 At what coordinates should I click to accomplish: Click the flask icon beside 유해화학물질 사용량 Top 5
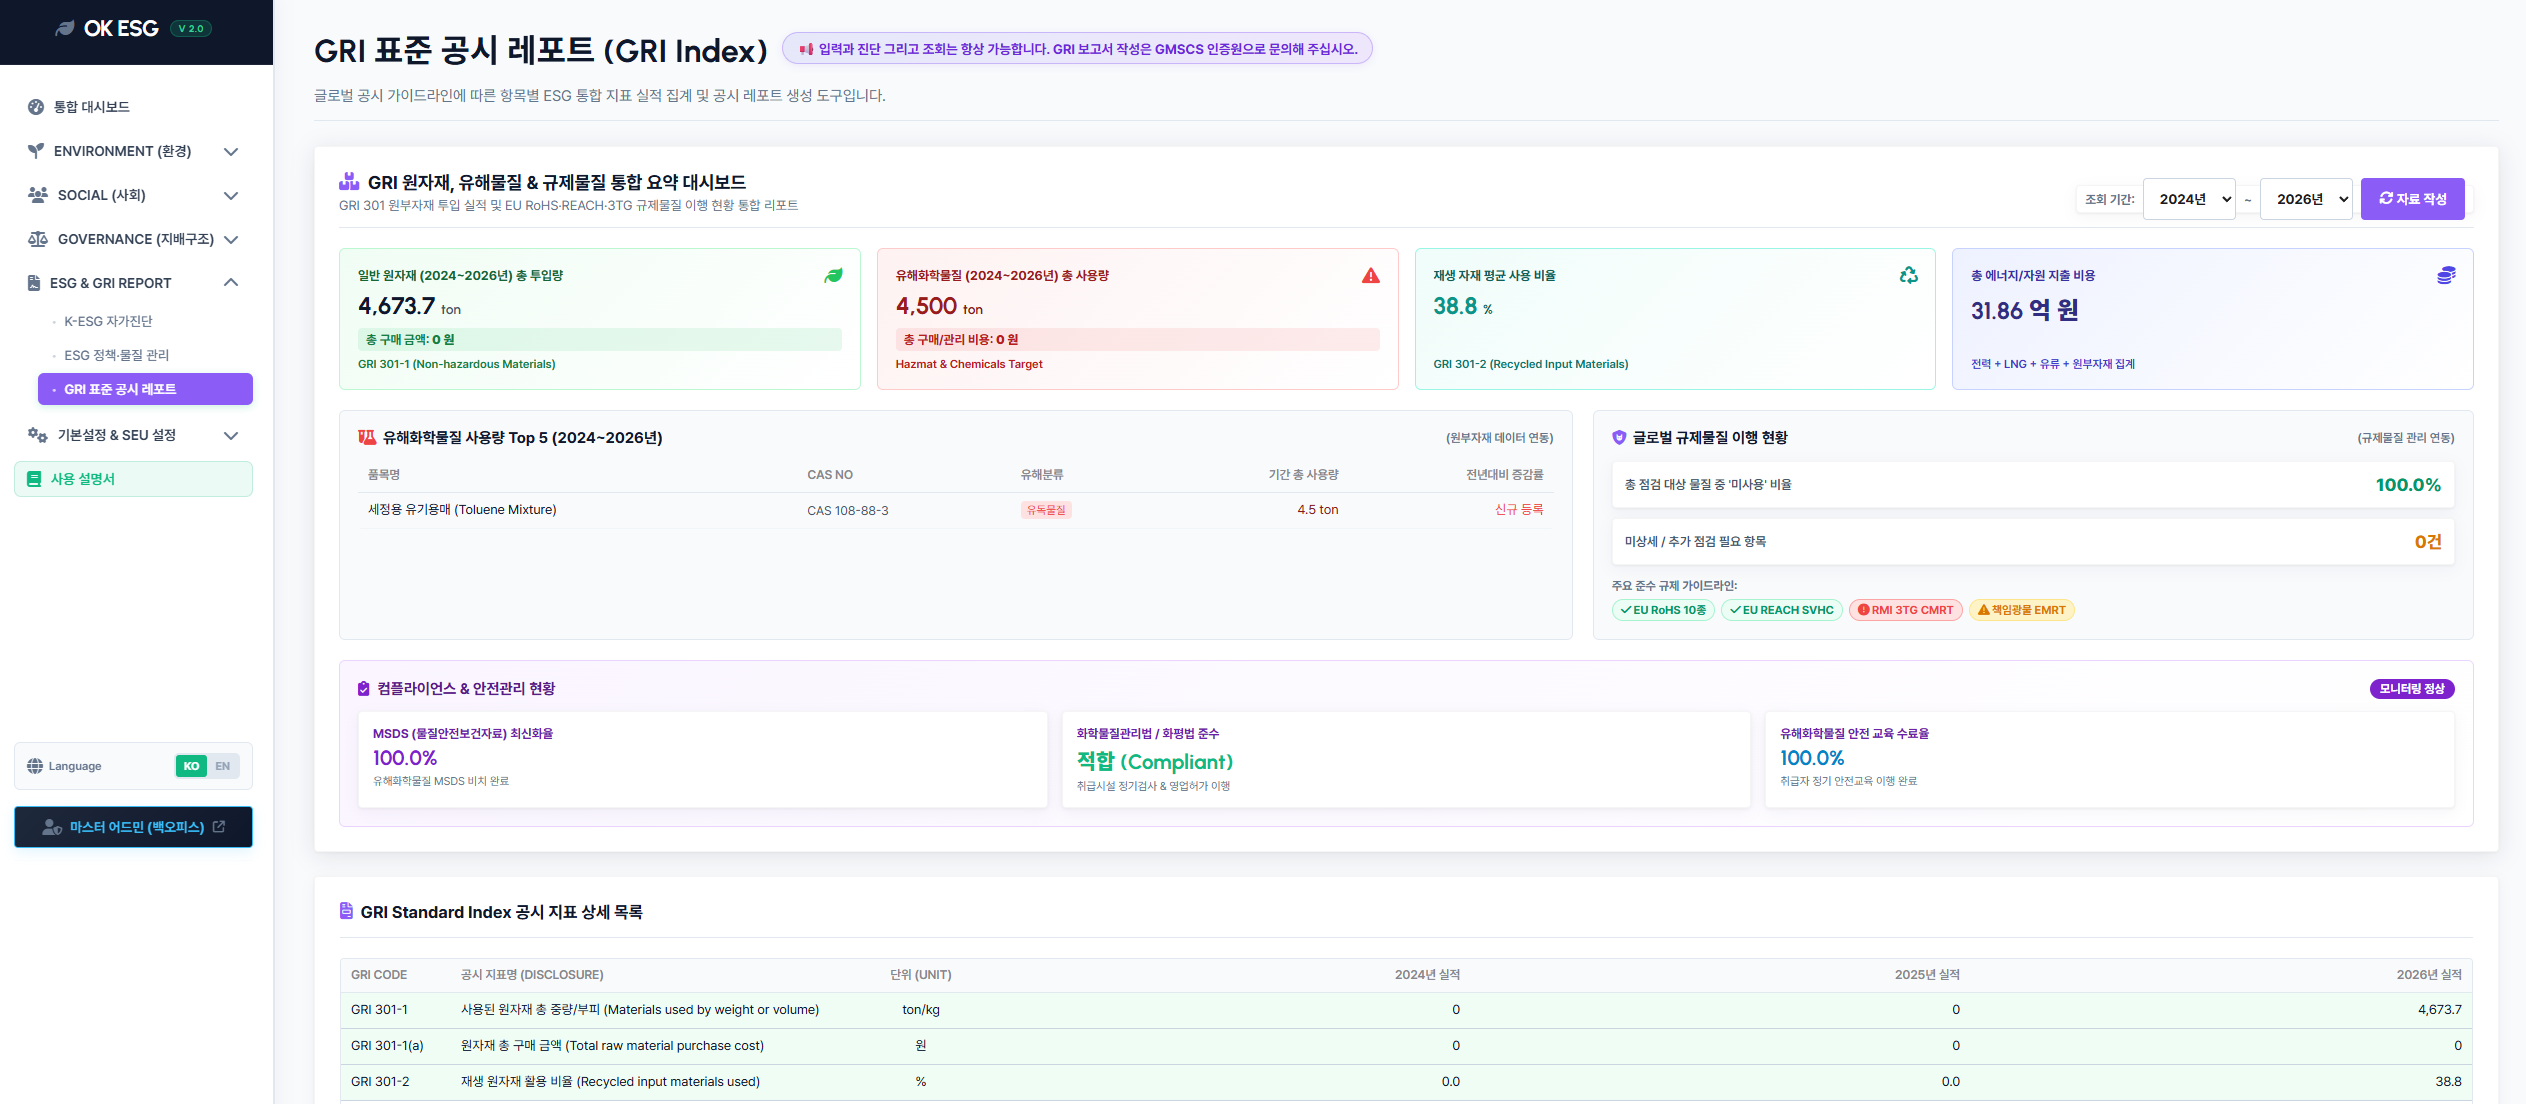pyautogui.click(x=367, y=437)
